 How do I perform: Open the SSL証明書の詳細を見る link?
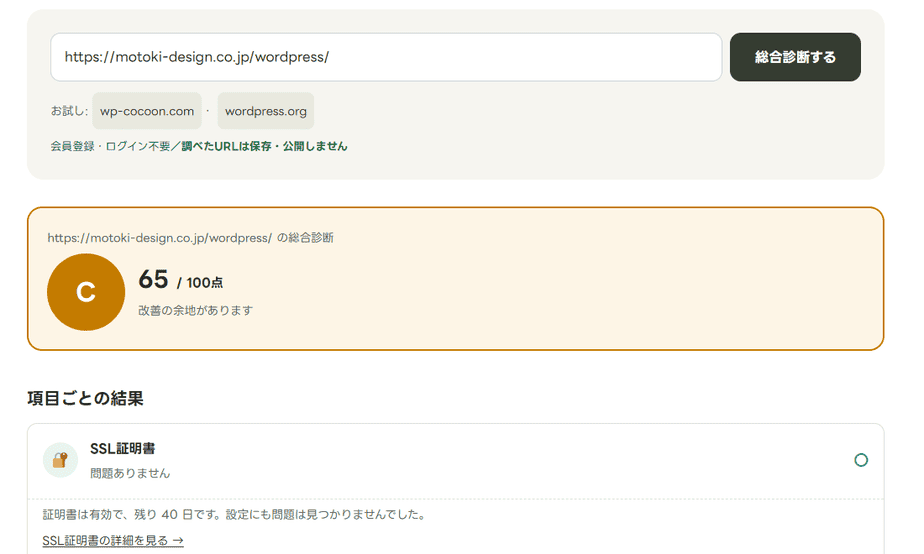coord(113,540)
